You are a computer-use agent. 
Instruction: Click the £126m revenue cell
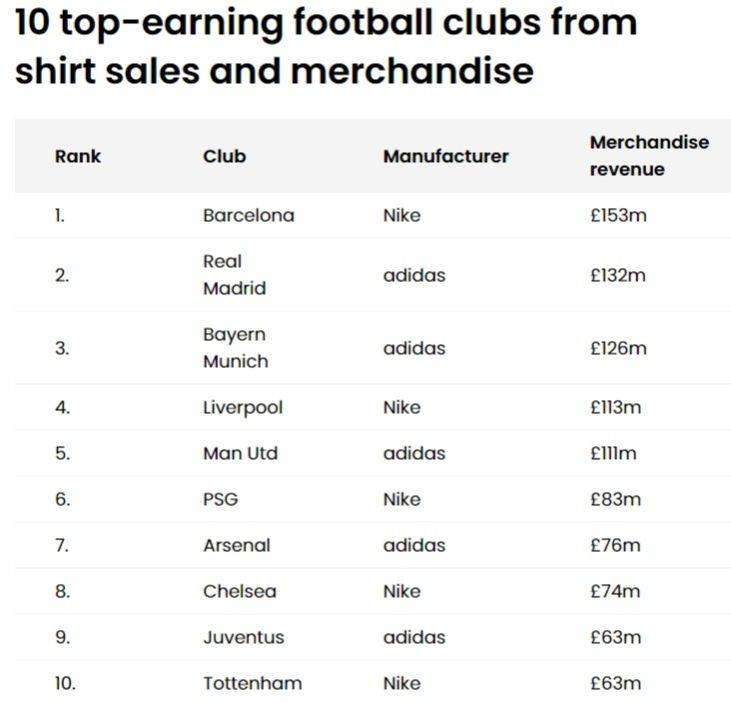tap(618, 348)
